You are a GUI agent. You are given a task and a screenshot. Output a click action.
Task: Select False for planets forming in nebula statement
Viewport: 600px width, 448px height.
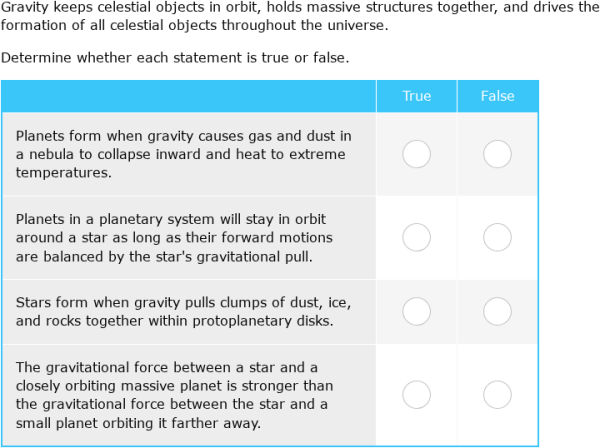[497, 154]
